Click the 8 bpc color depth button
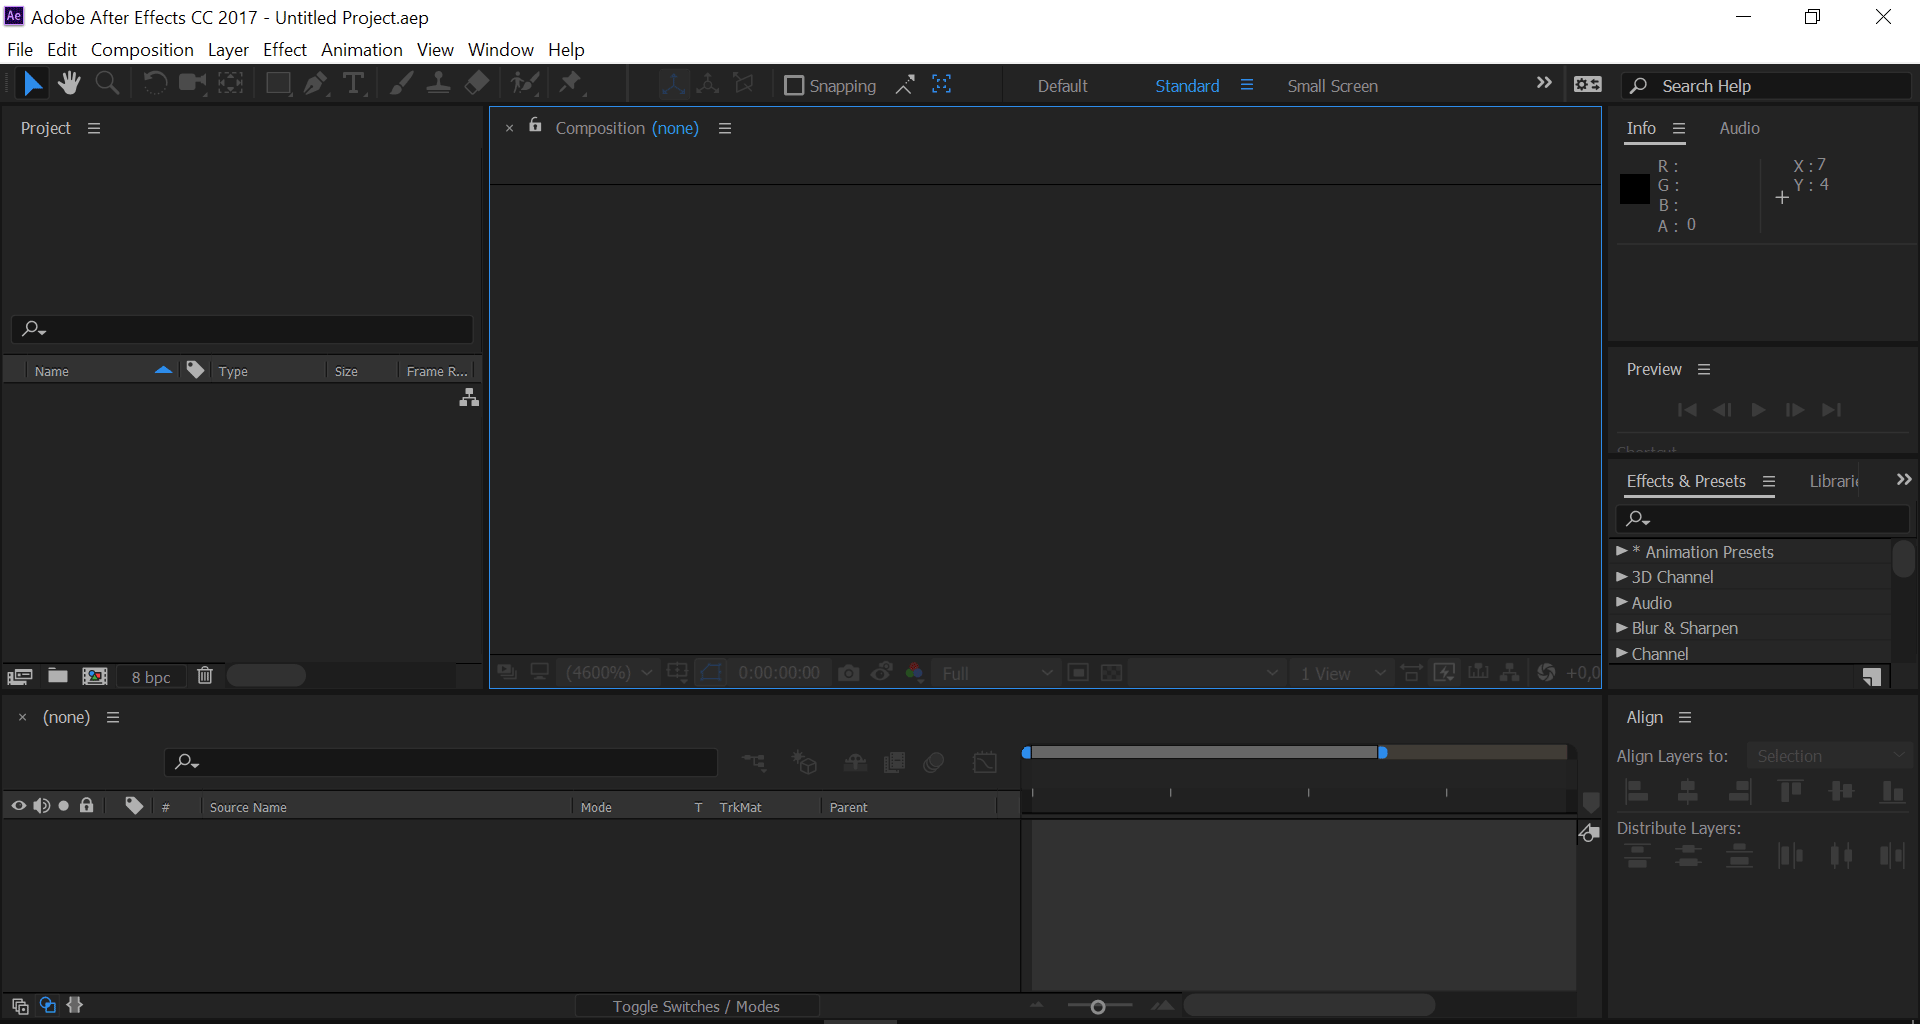The image size is (1920, 1024). coord(151,677)
